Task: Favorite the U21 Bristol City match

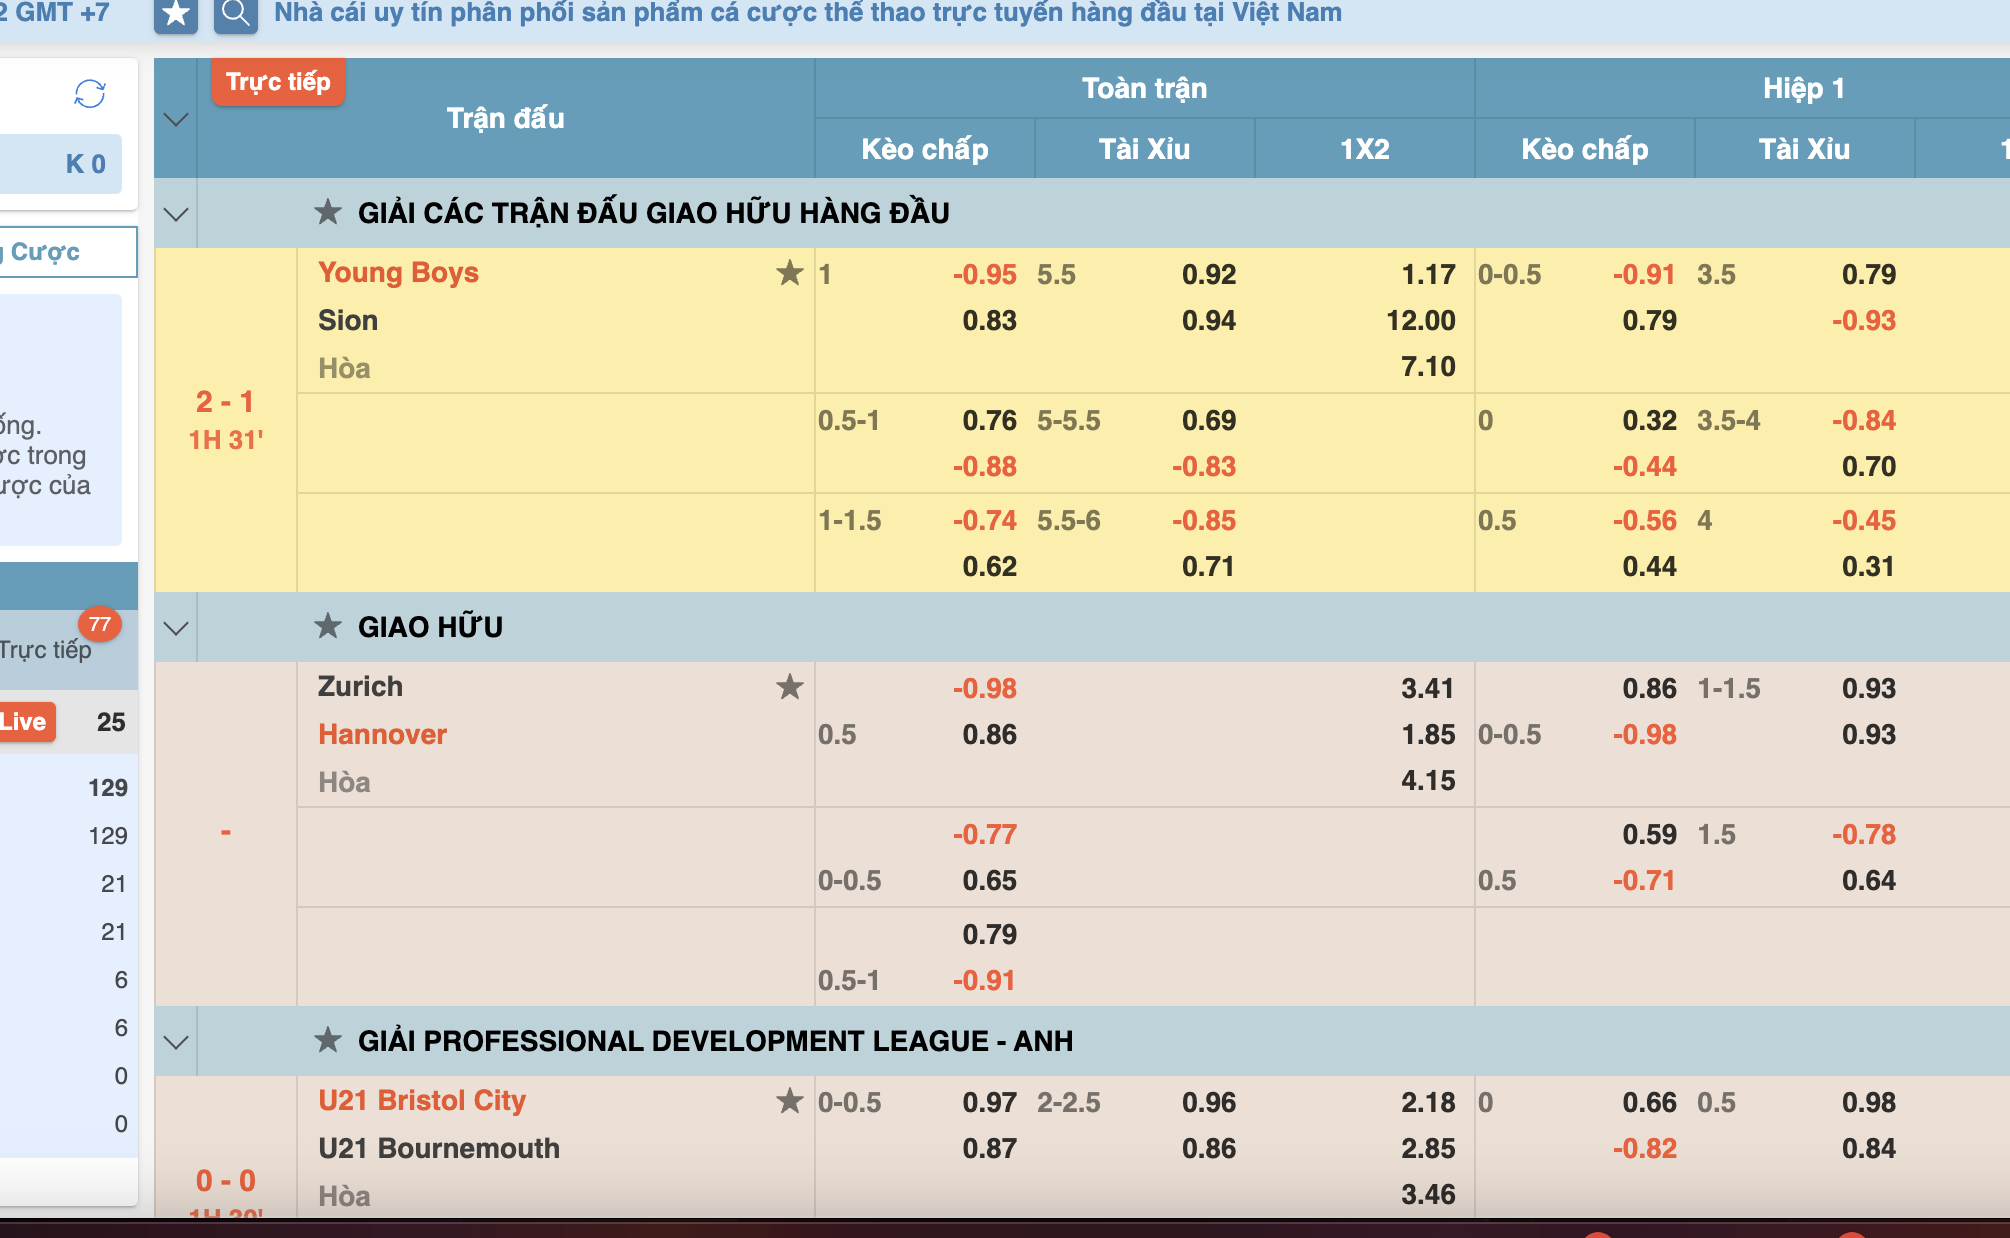Action: coord(790,1101)
